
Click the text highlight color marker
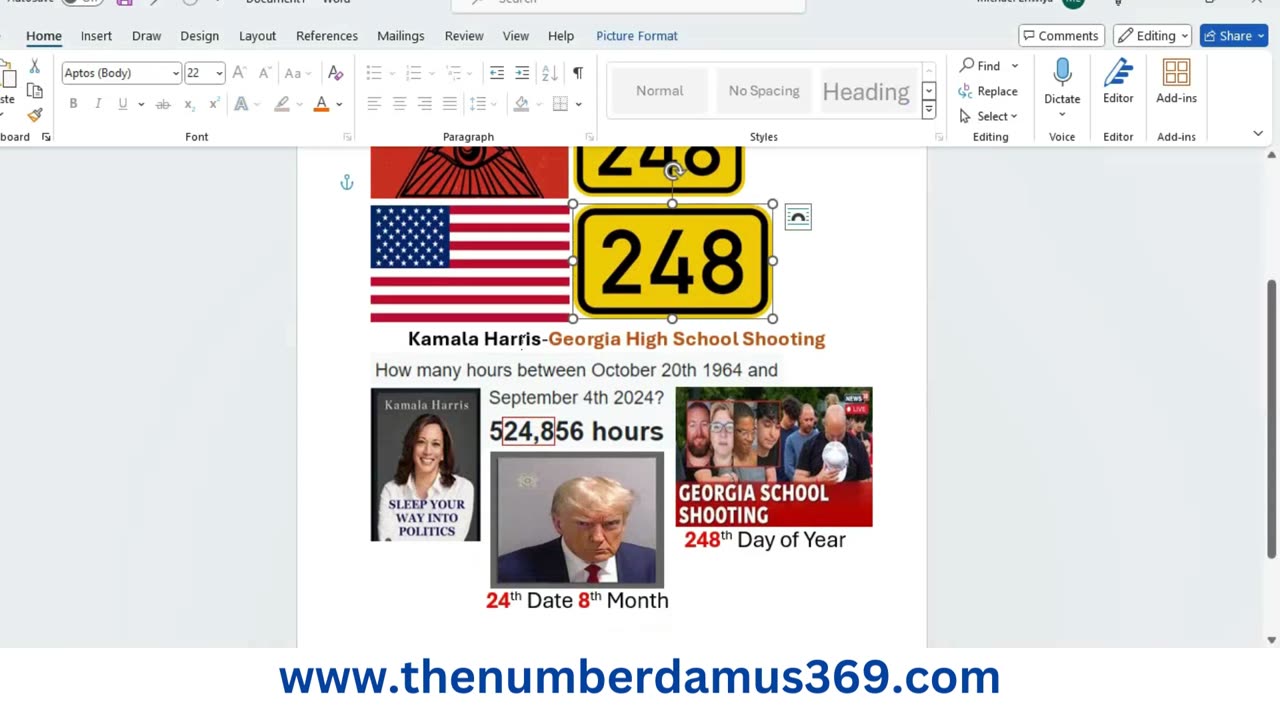pyautogui.click(x=283, y=104)
